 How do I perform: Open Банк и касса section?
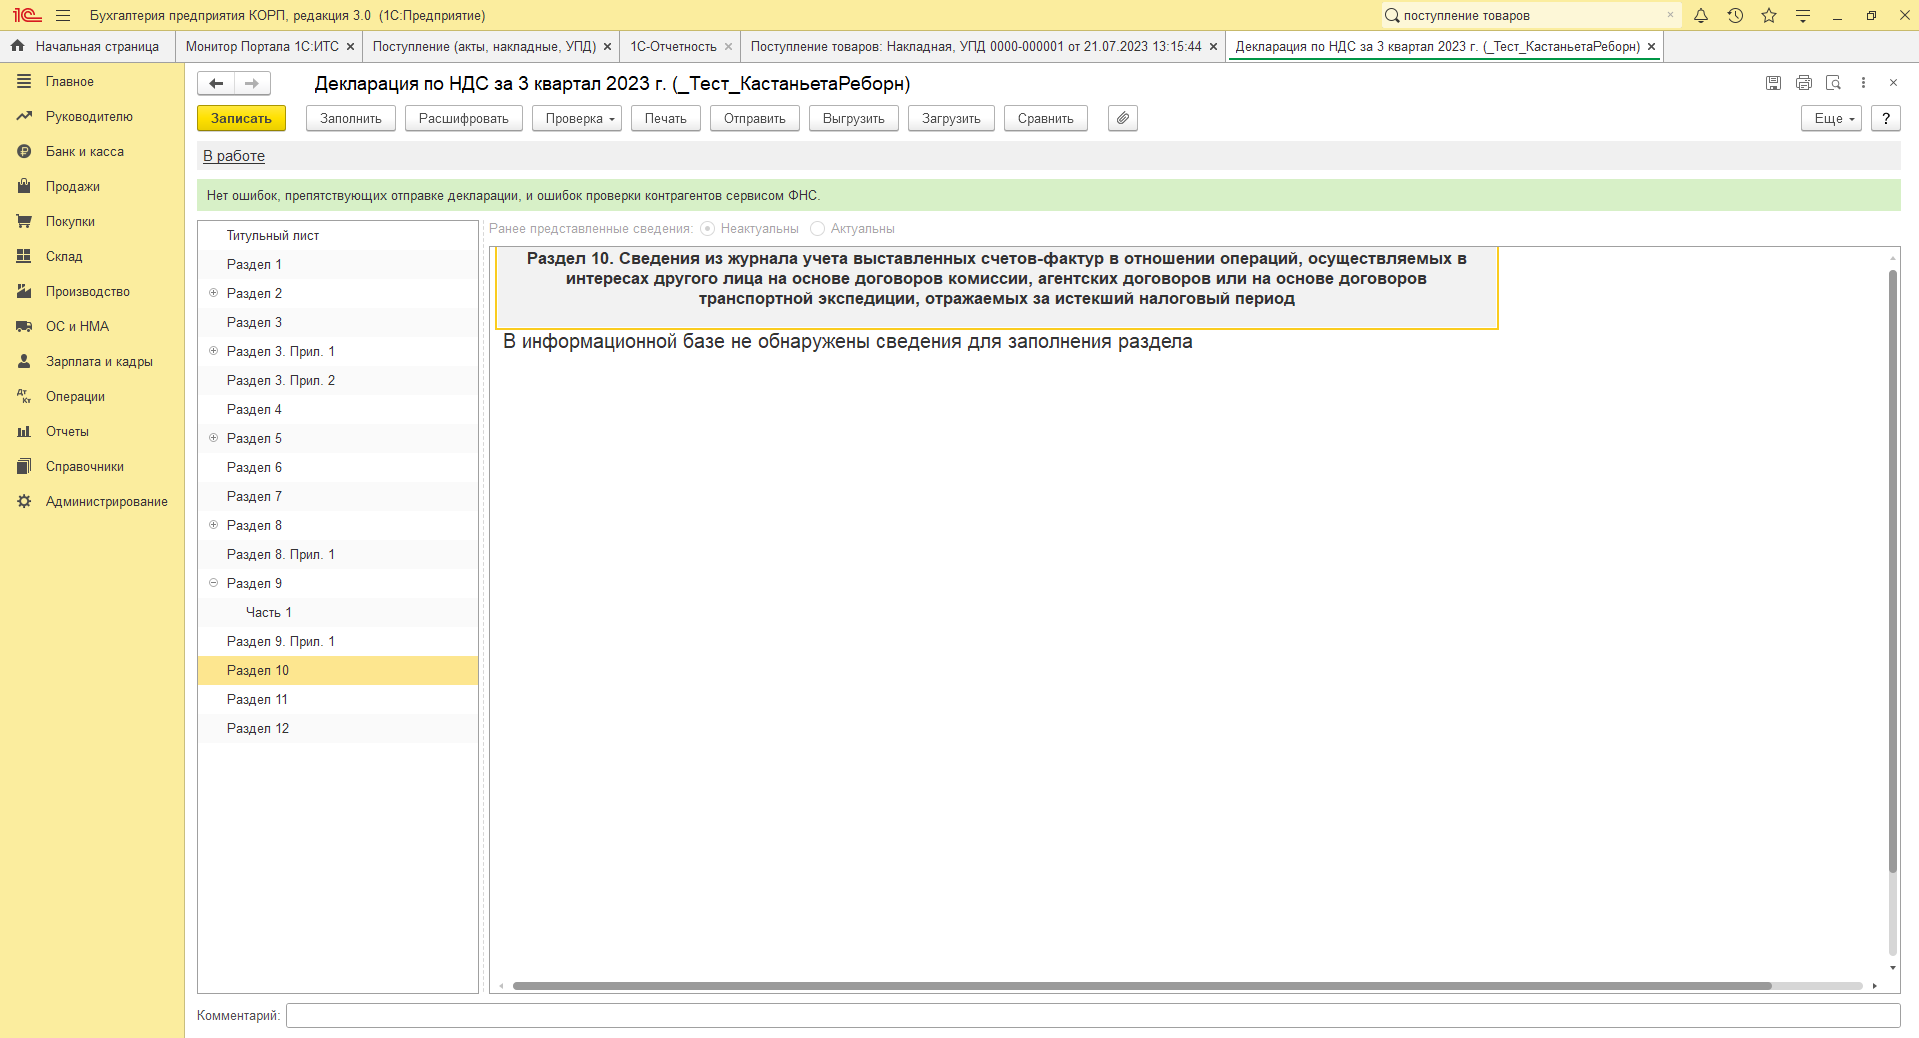[x=92, y=152]
